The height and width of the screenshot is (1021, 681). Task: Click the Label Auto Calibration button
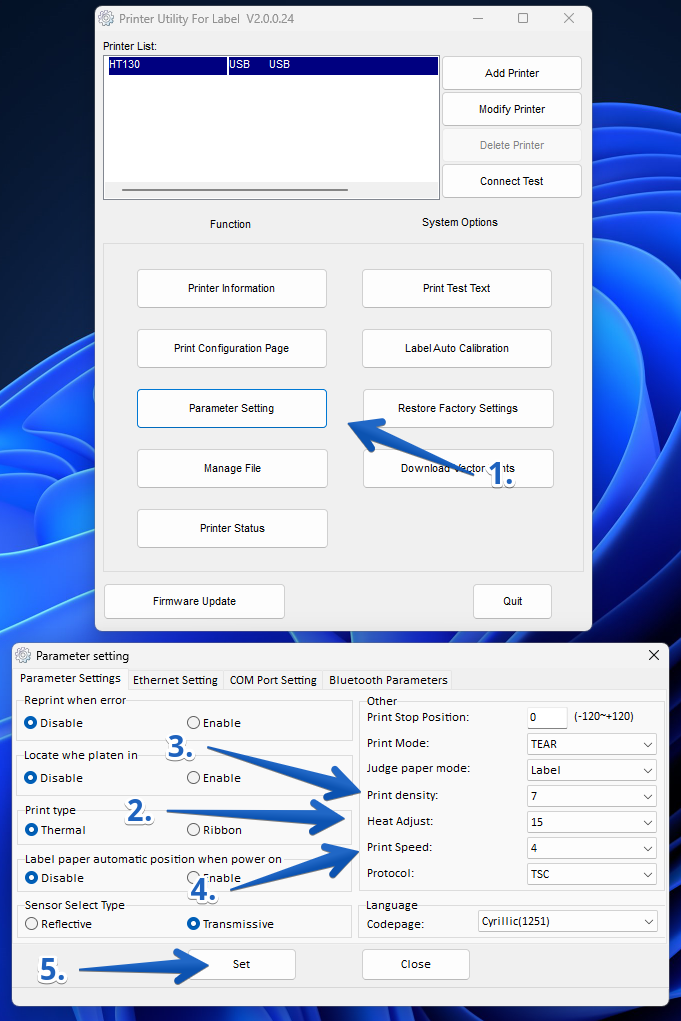pos(457,348)
